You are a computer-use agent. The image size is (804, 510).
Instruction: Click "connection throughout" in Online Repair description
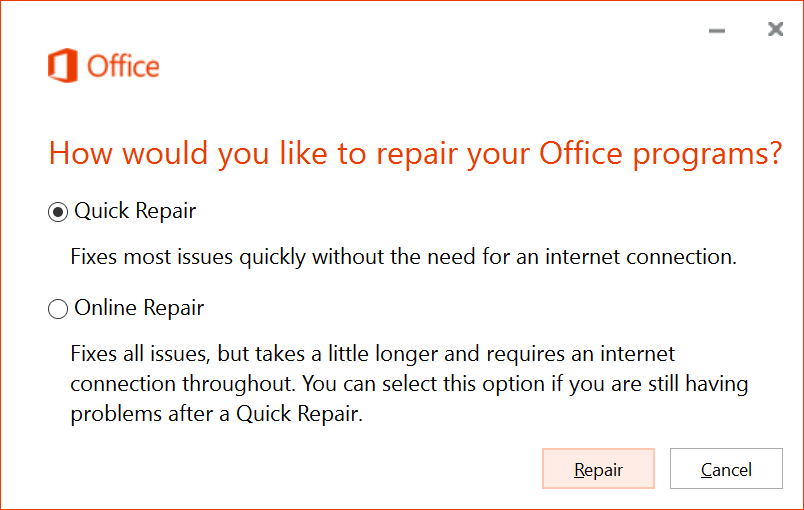pos(168,384)
